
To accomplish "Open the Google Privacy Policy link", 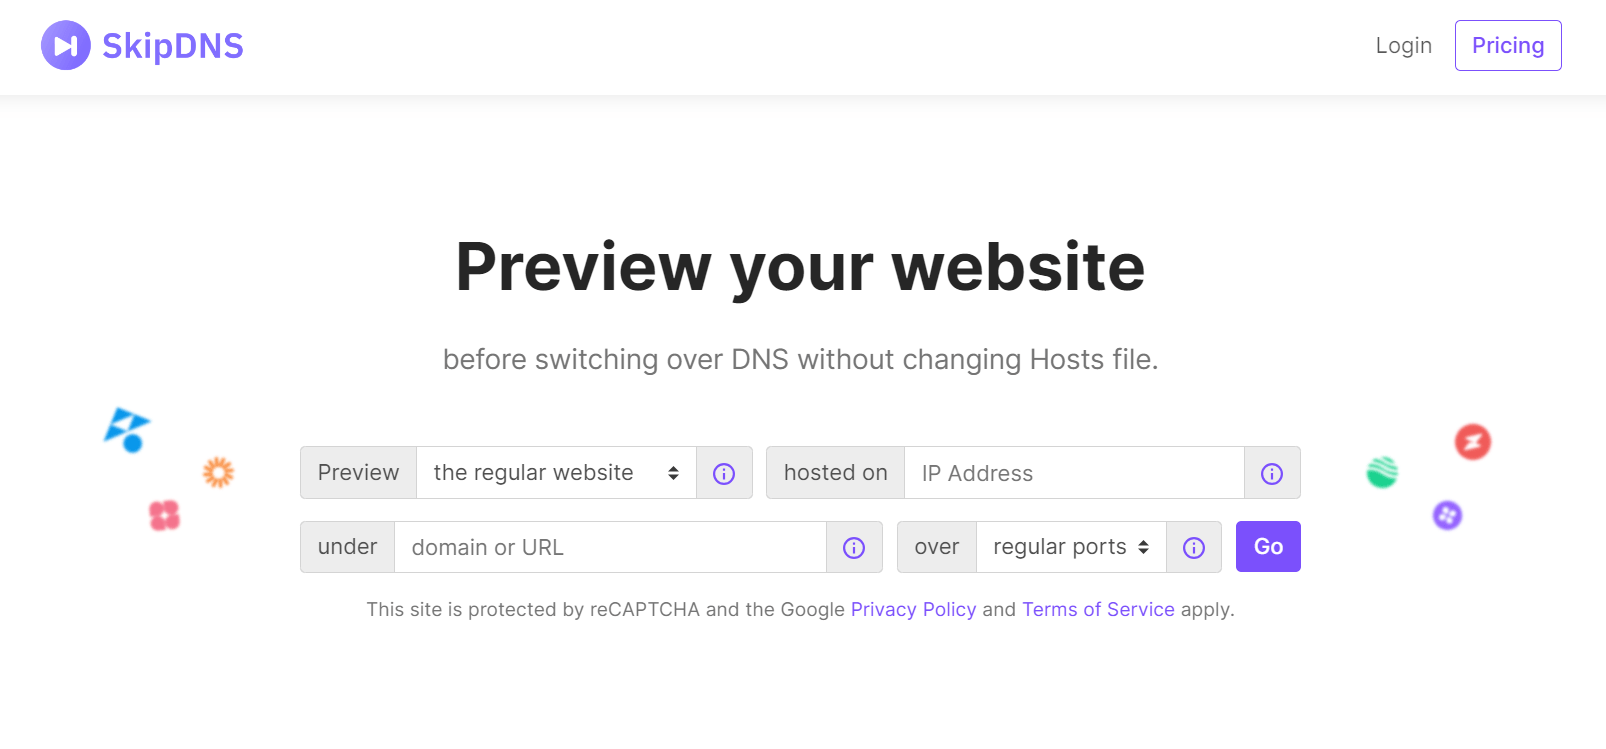I will (913, 609).
